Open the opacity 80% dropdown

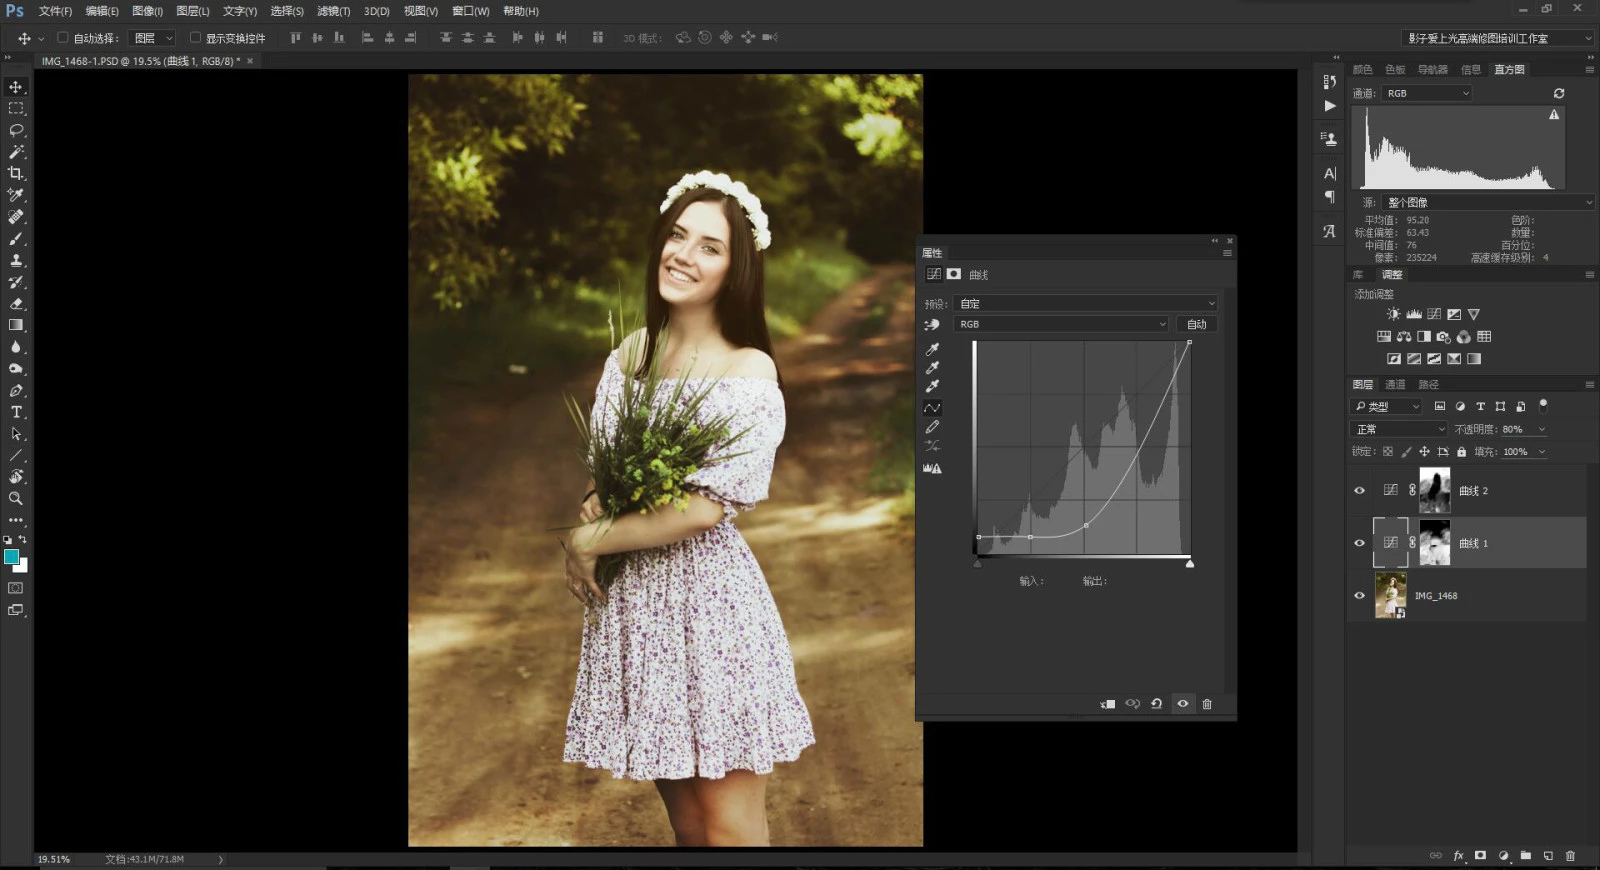pyautogui.click(x=1541, y=429)
